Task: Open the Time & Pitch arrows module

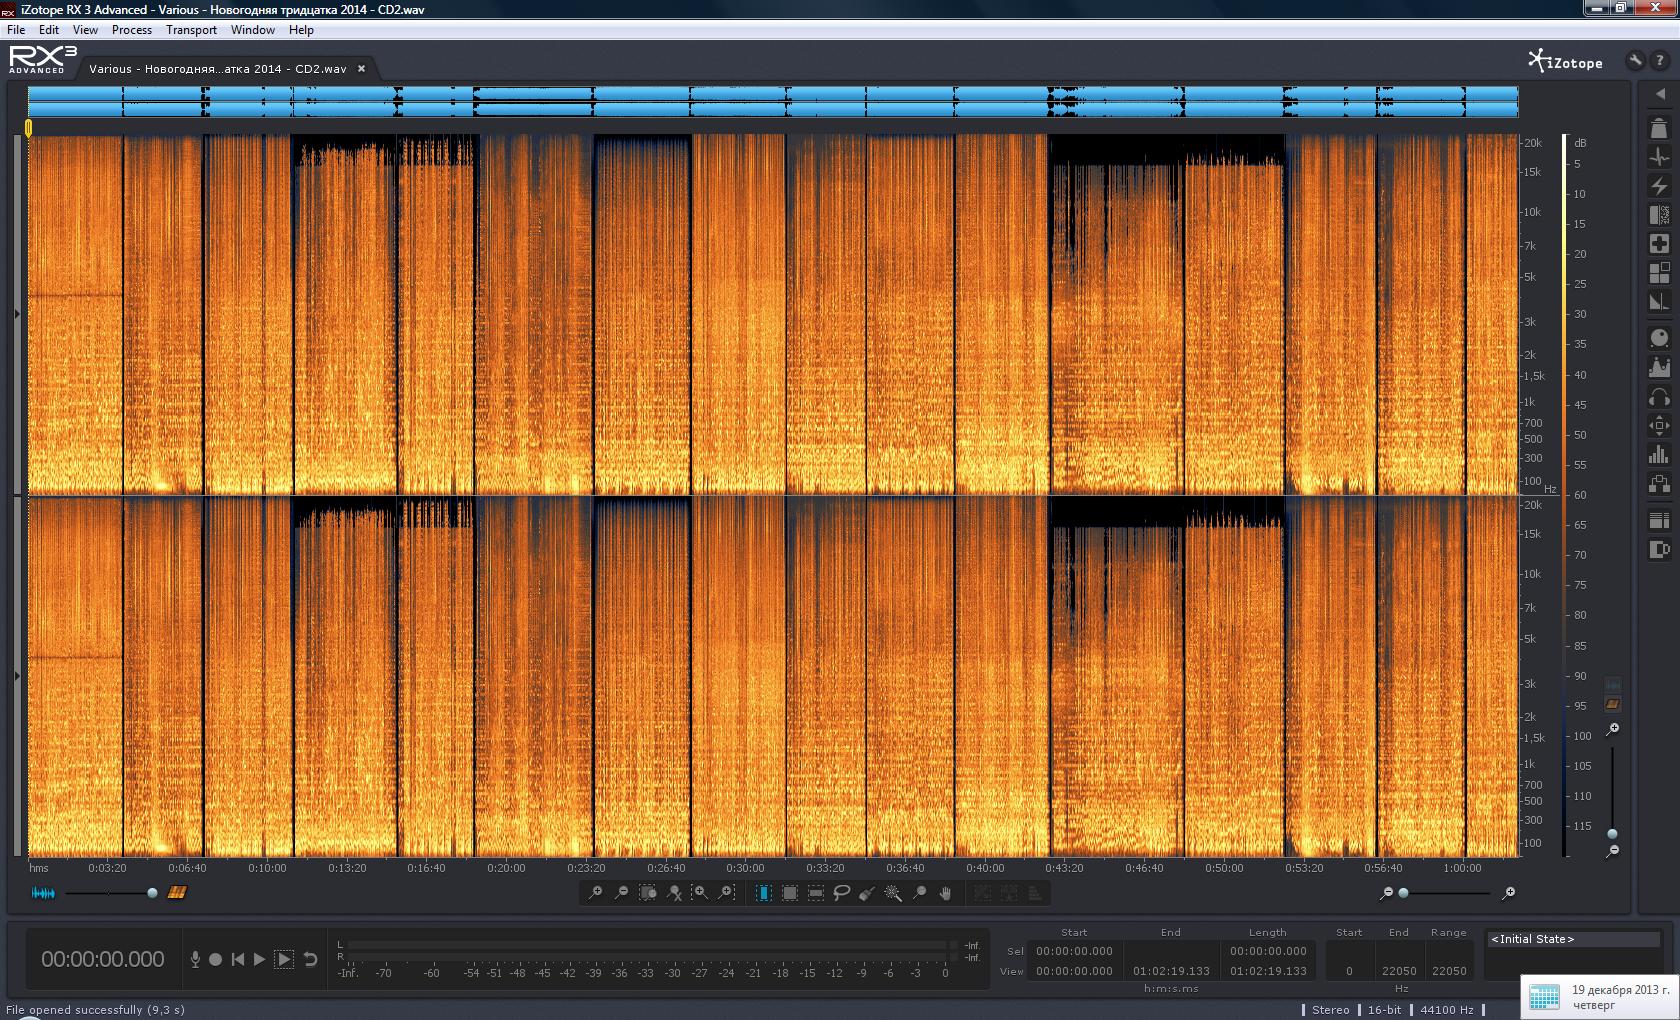Action: pyautogui.click(x=1658, y=426)
